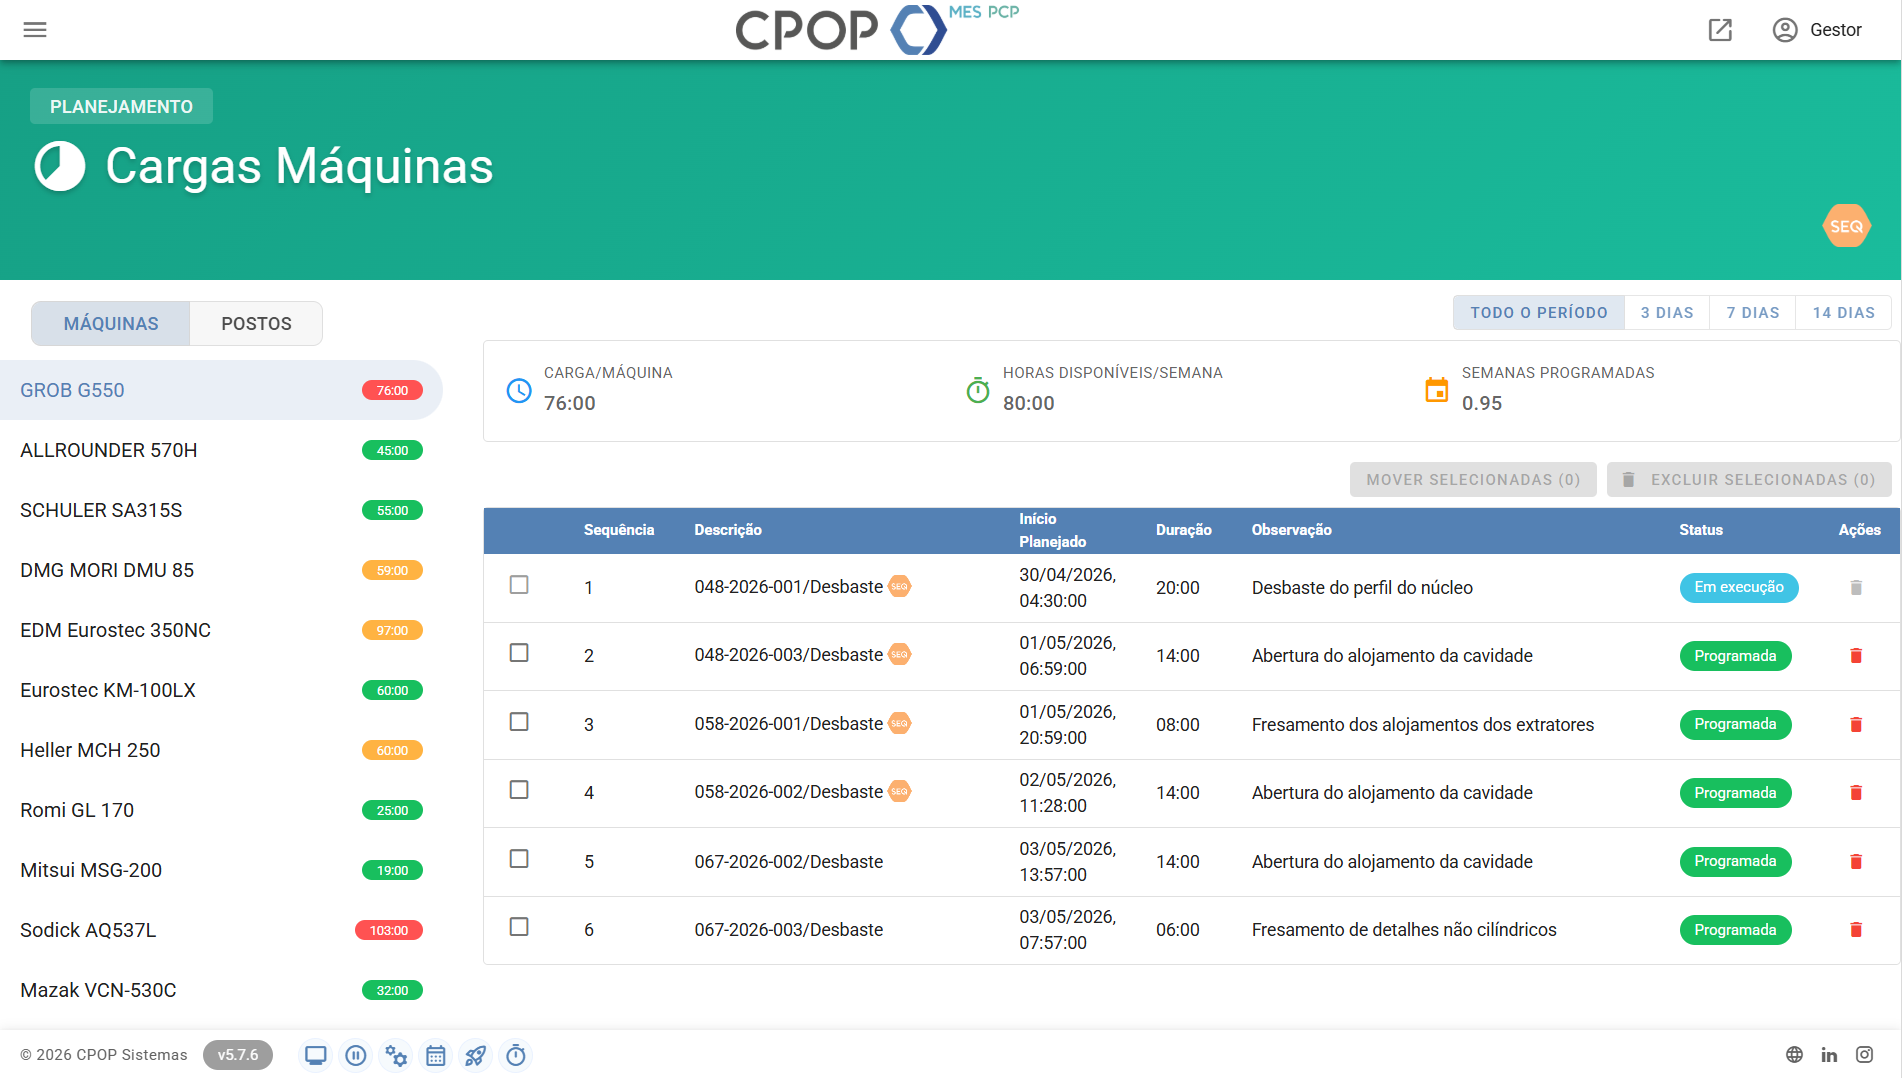Click the CPOP logo in header

click(877, 29)
